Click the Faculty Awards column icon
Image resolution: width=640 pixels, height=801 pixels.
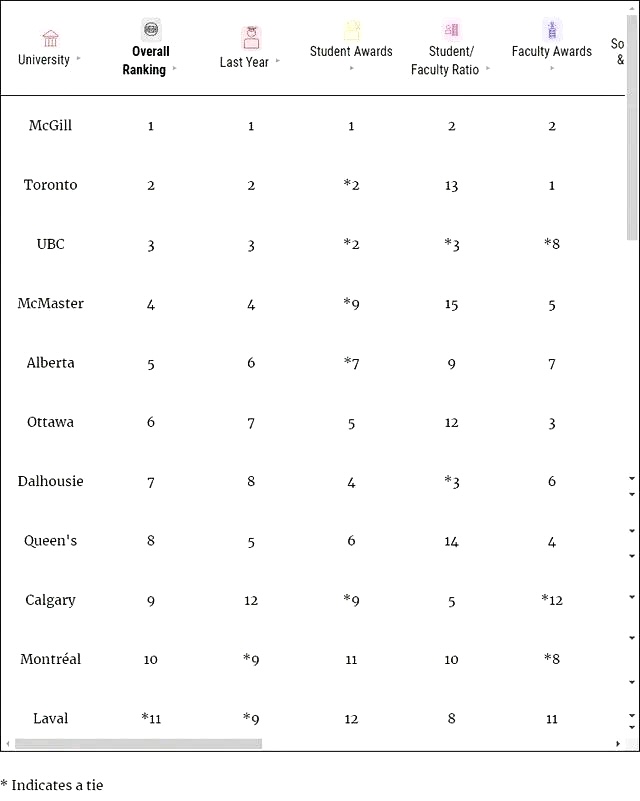coord(552,30)
